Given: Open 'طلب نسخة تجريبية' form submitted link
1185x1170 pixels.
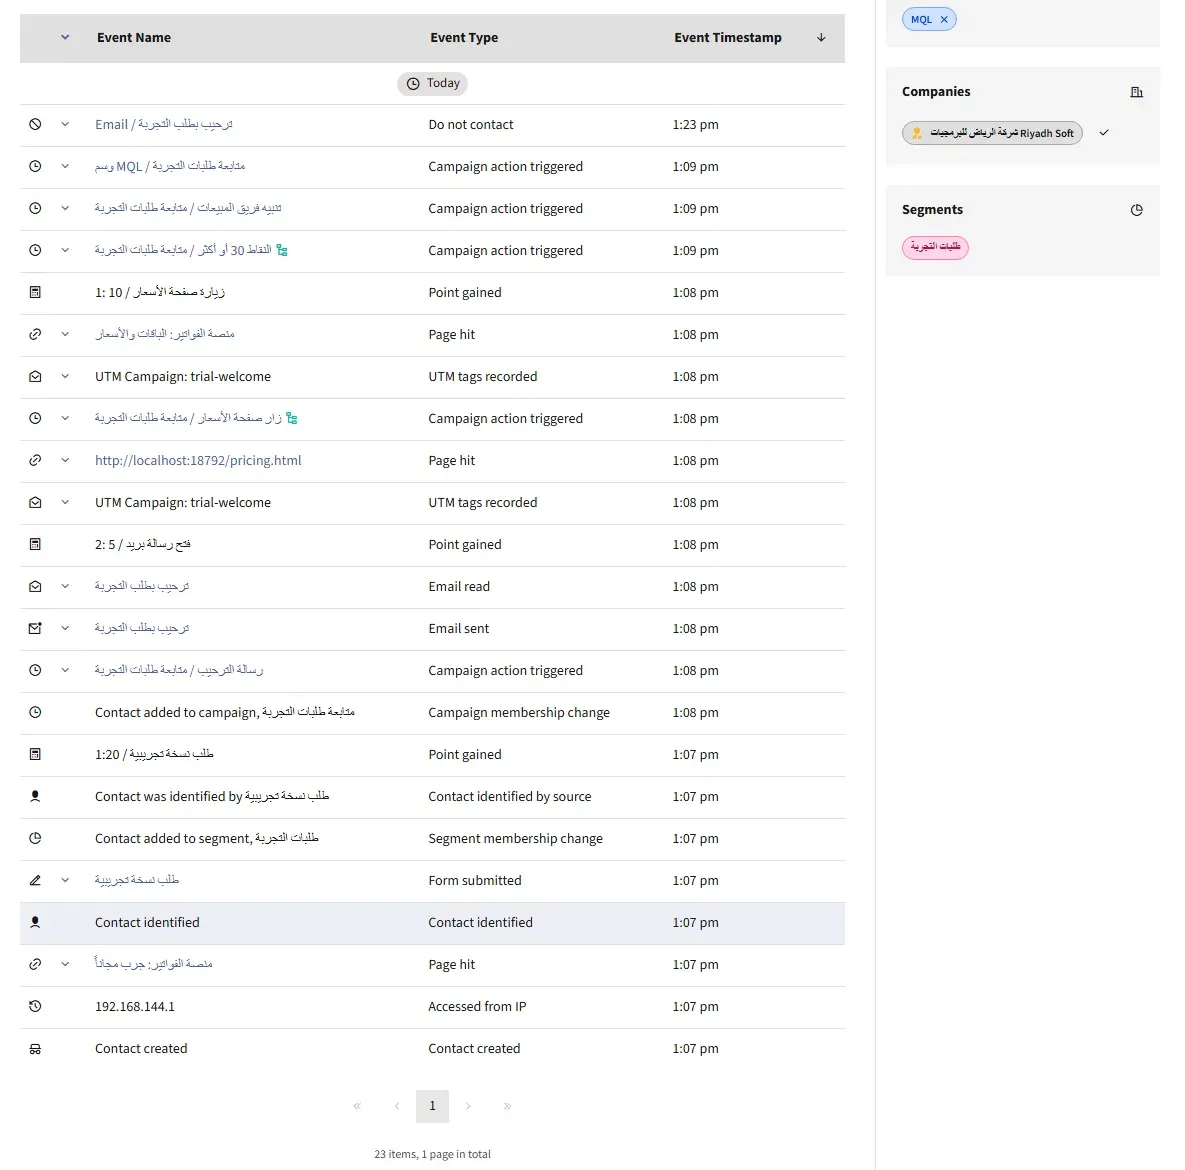Looking at the screenshot, I should click(x=137, y=880).
